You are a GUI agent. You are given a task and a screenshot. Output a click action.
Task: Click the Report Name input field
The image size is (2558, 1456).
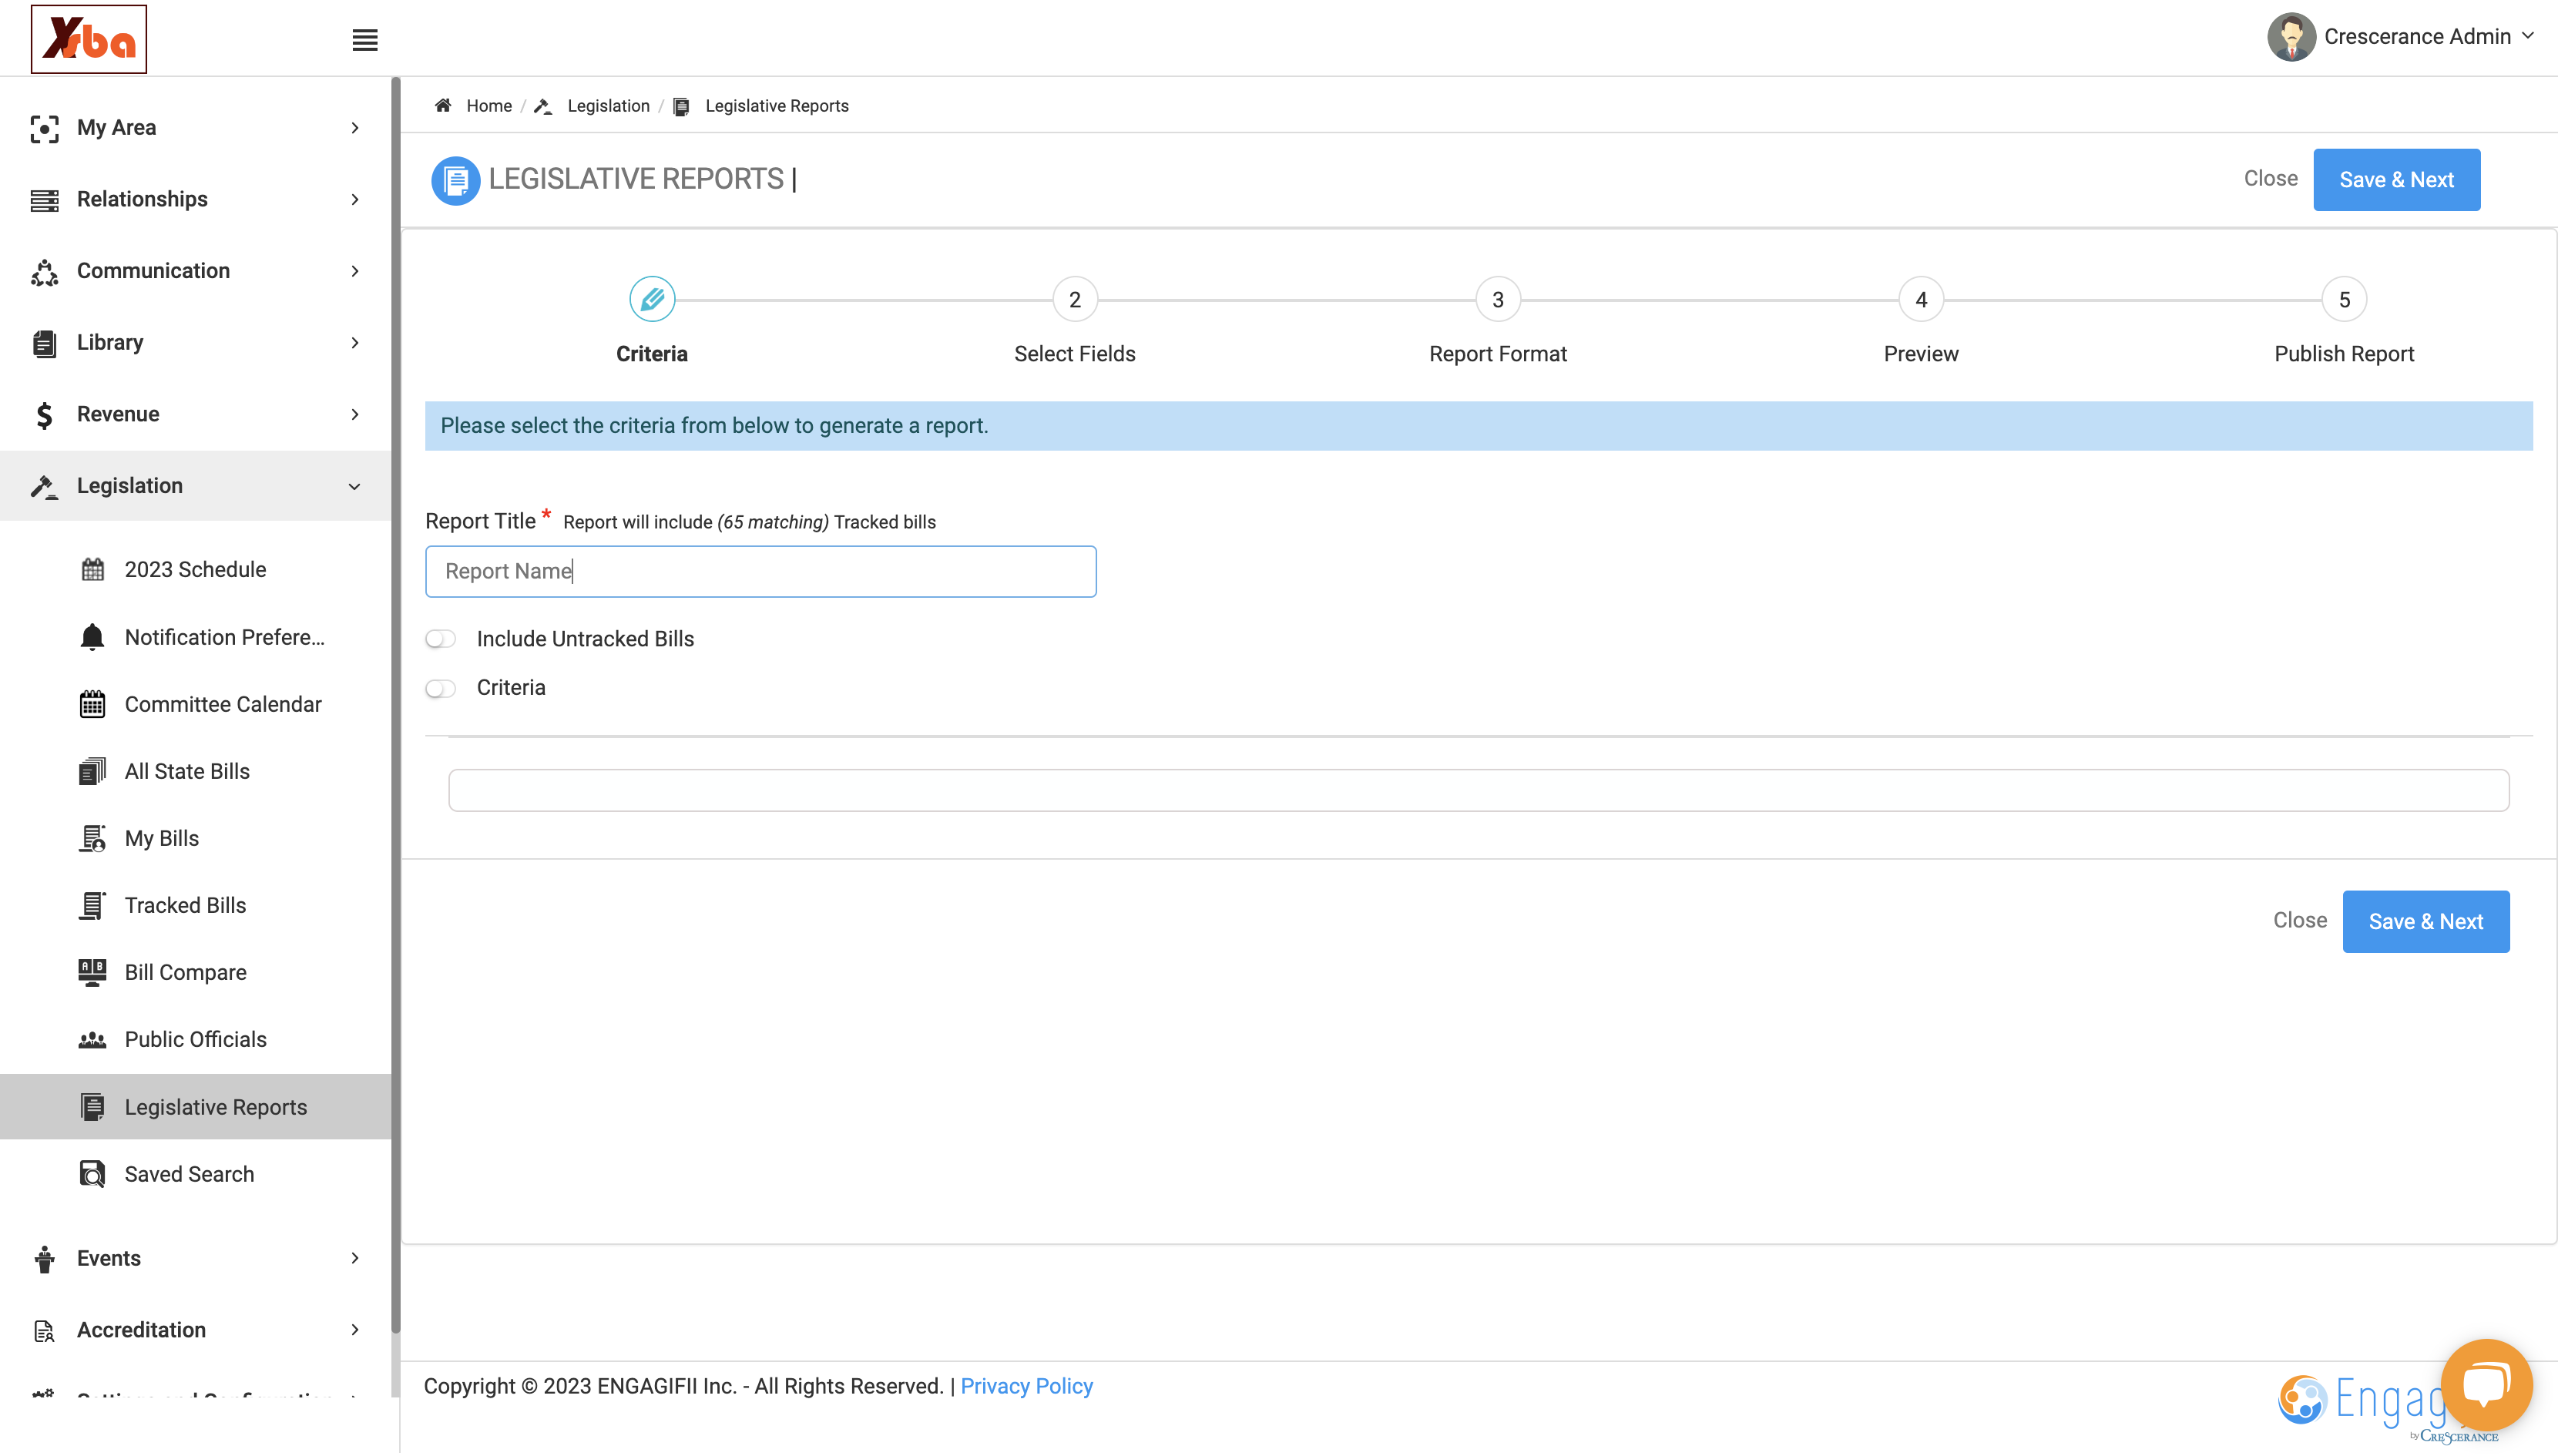760,572
